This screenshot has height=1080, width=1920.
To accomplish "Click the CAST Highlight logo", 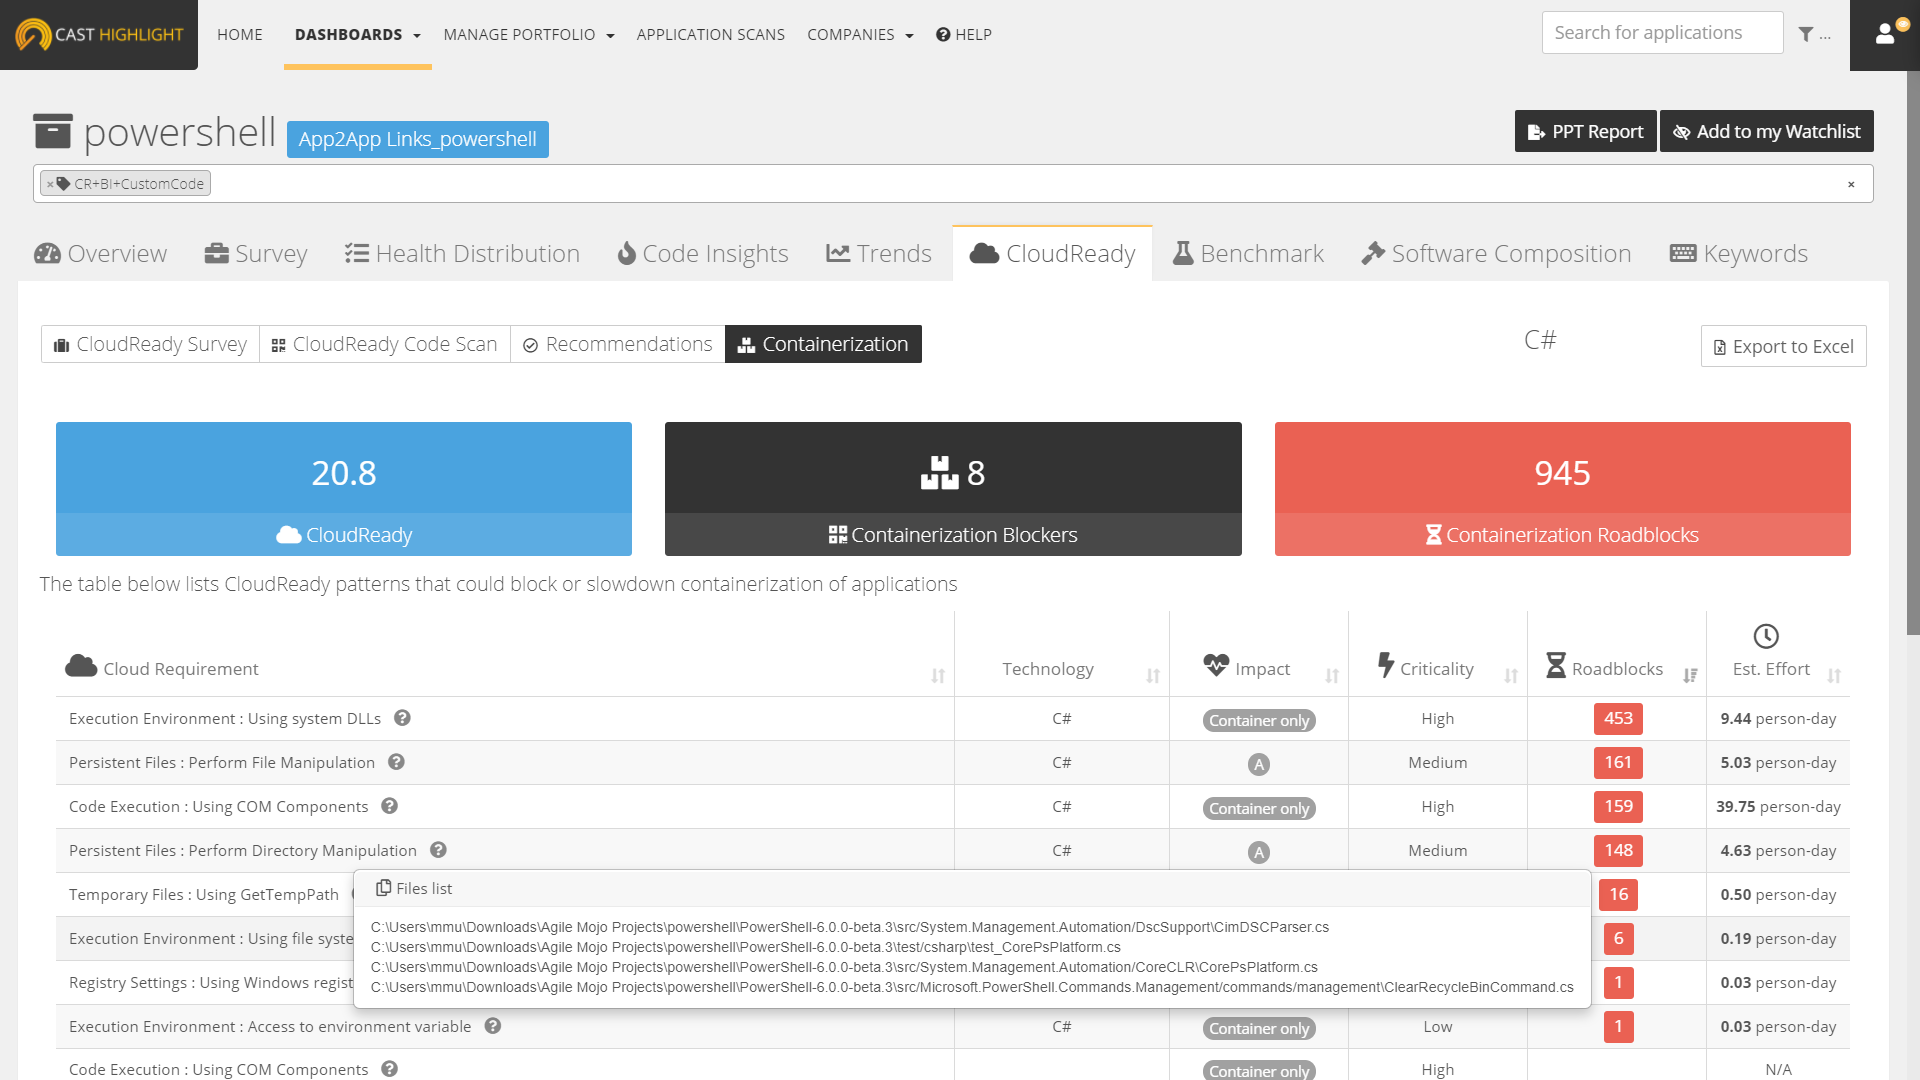I will tap(99, 34).
